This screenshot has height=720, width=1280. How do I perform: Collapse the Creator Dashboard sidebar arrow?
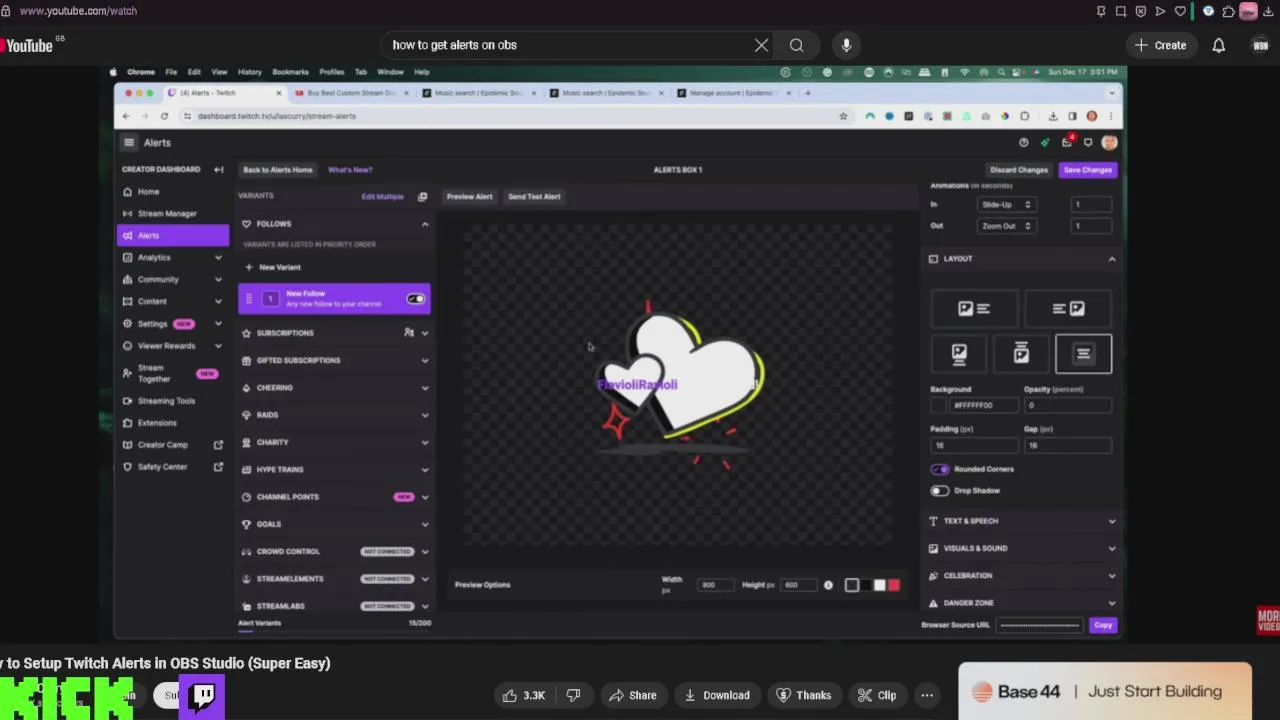(218, 169)
